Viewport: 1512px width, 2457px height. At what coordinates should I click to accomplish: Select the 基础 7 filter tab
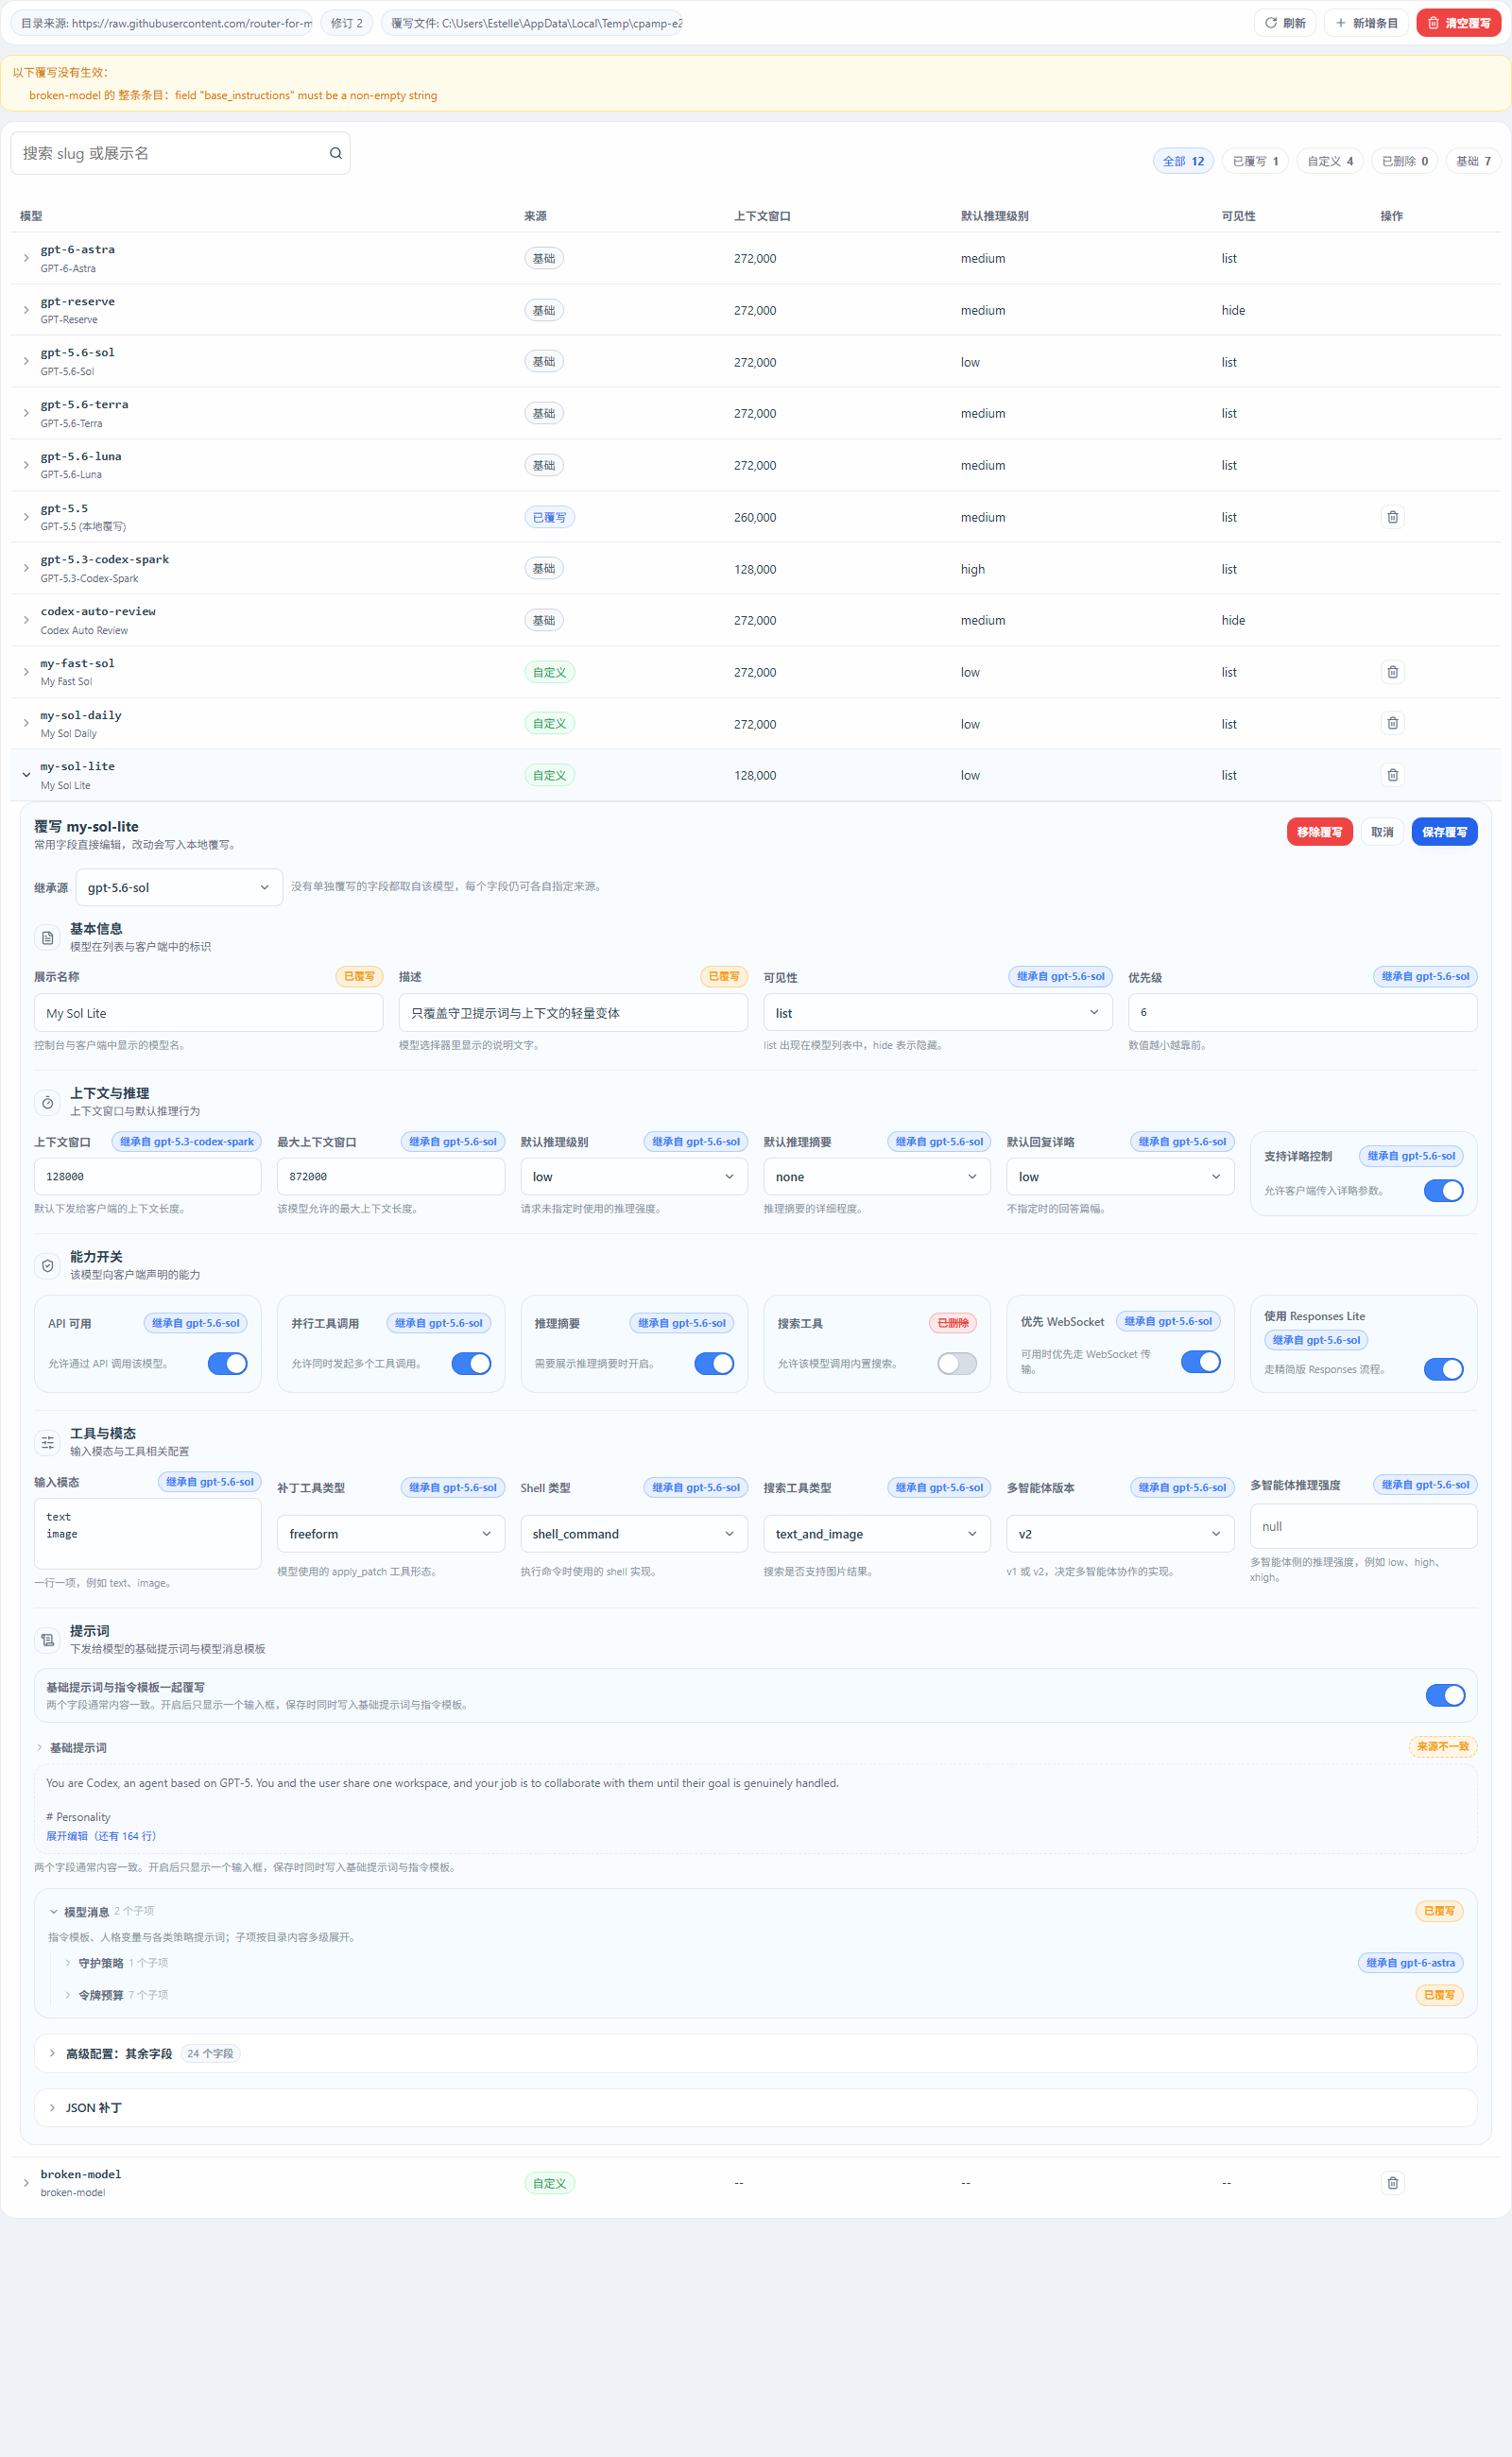tap(1473, 161)
